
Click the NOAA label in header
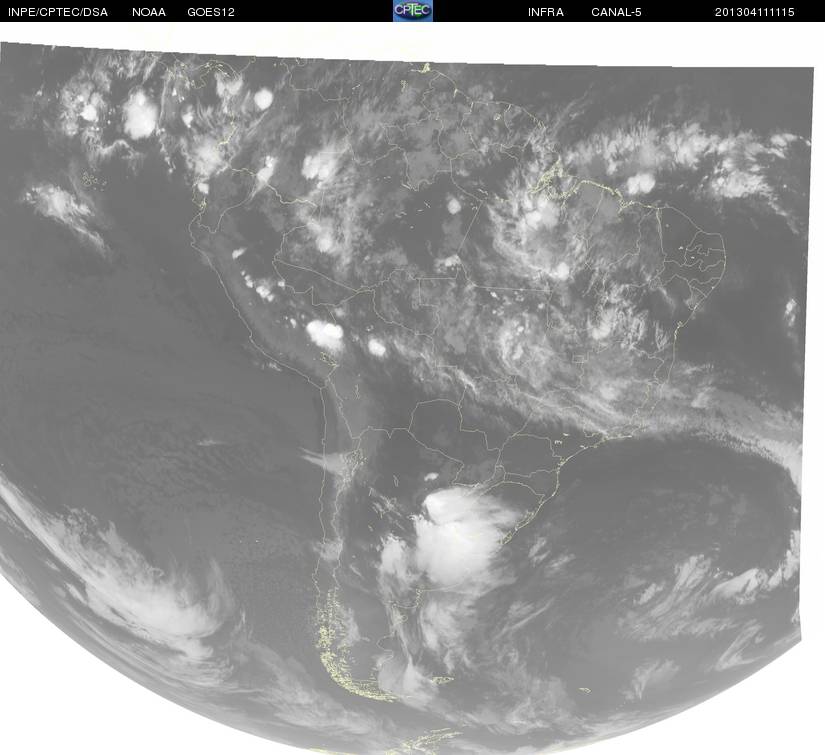(149, 12)
